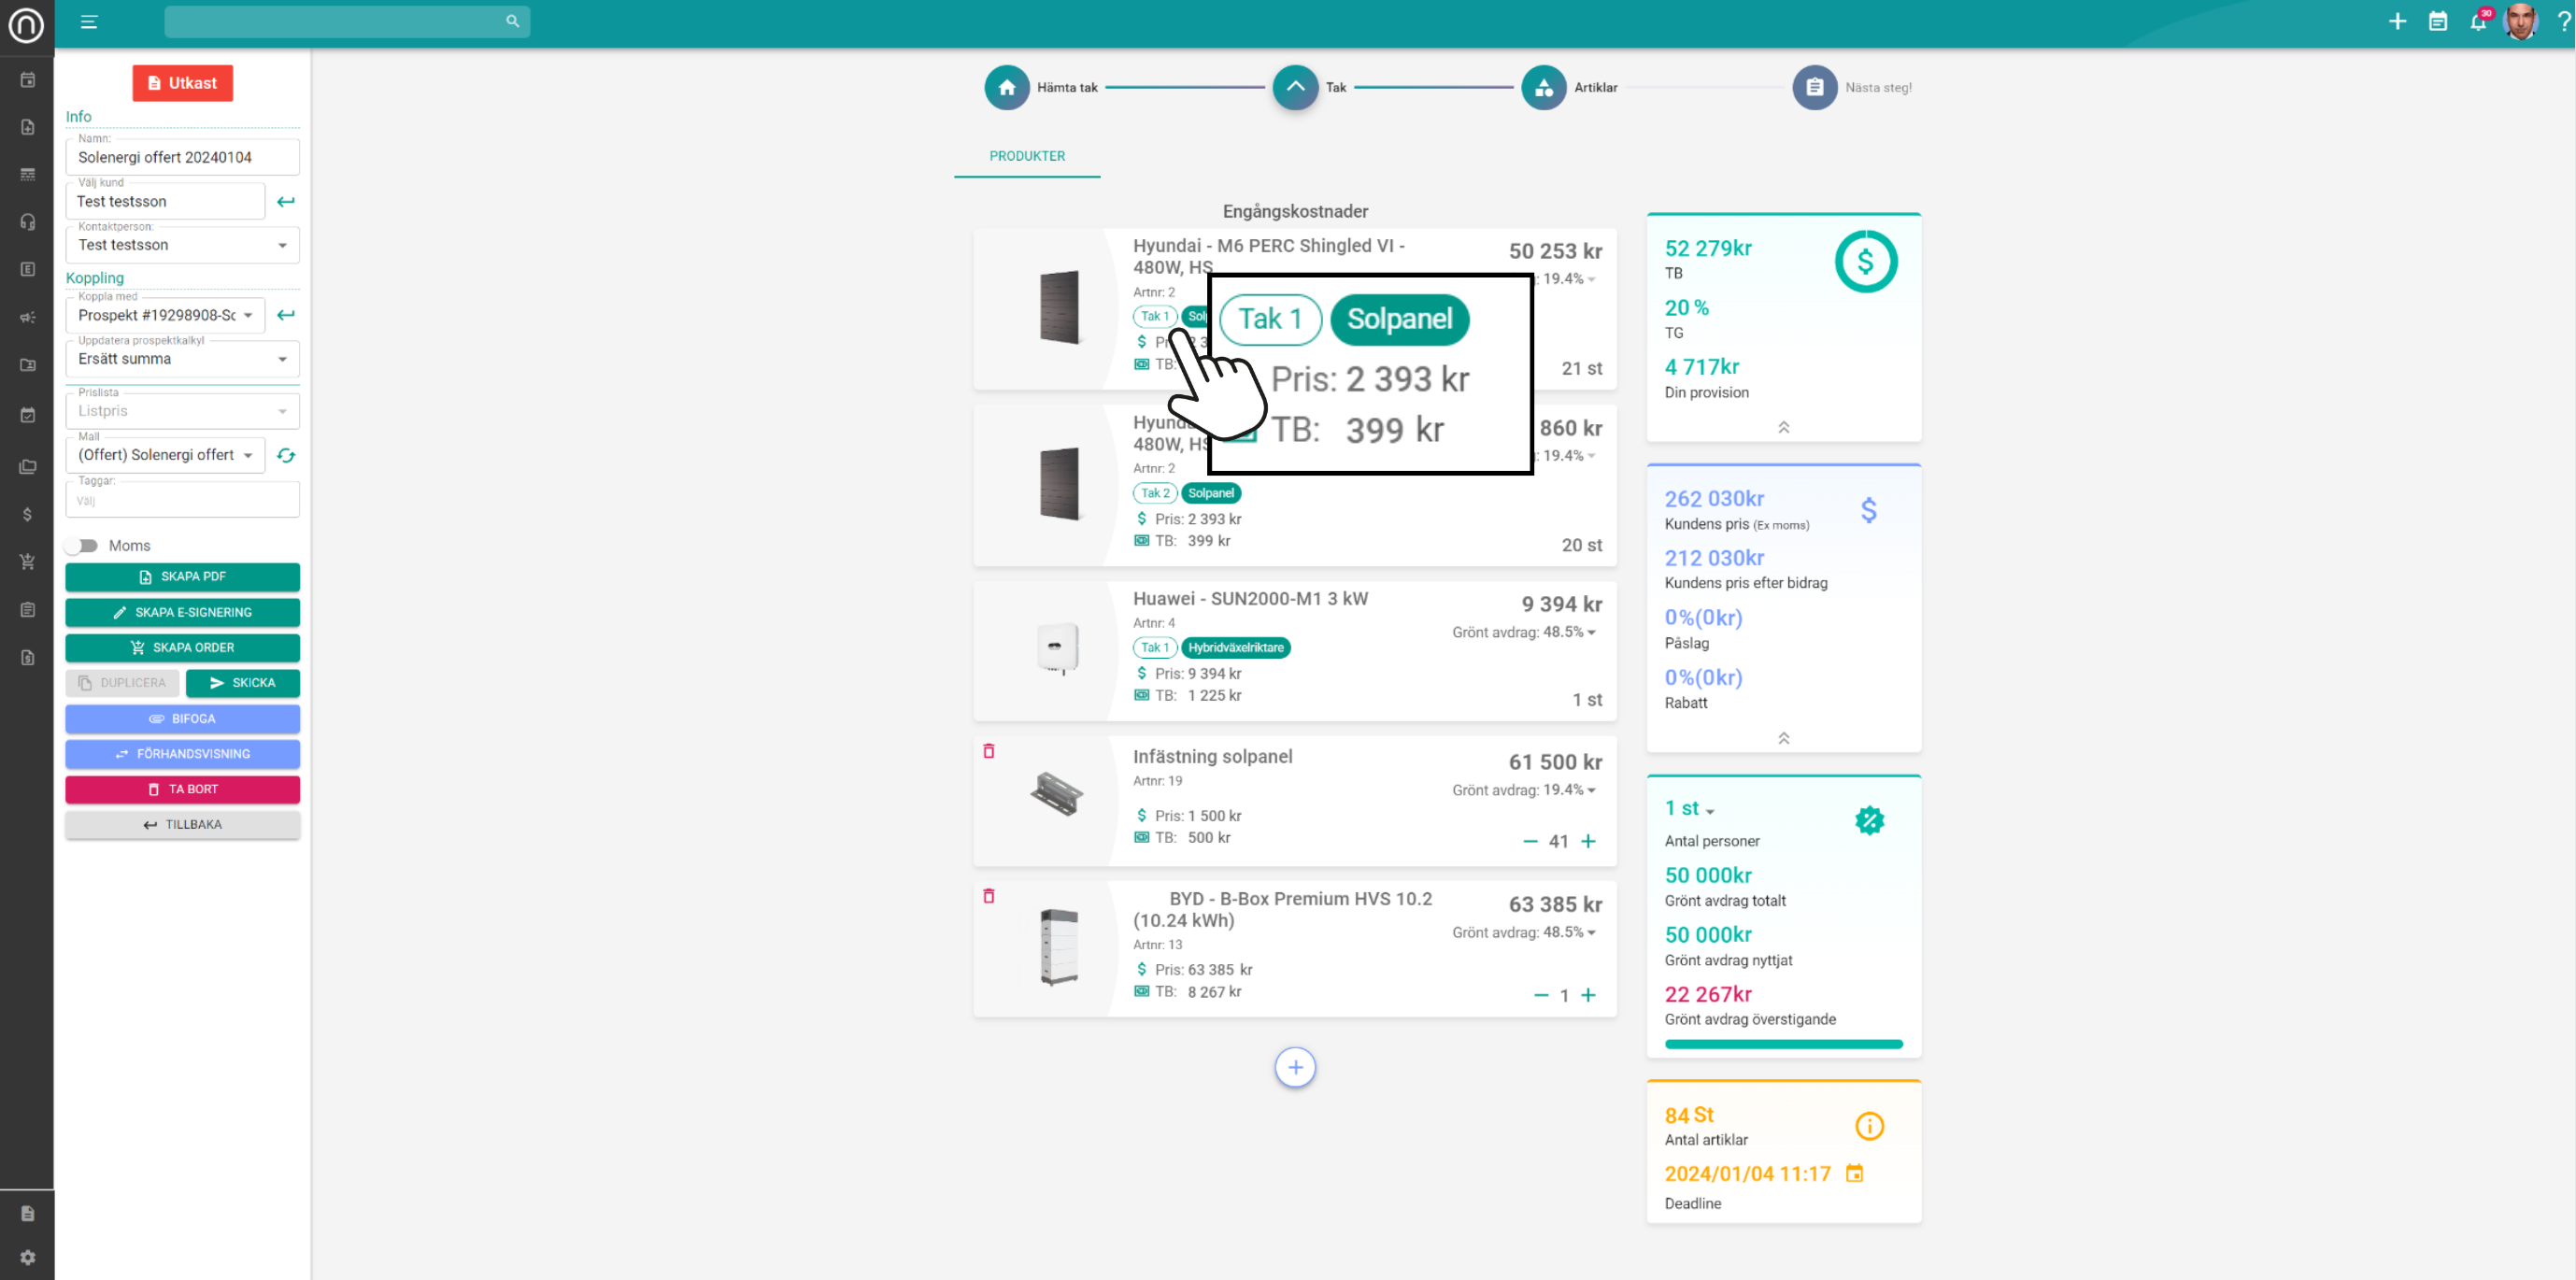The width and height of the screenshot is (2576, 1280).
Task: Click the Taggar input field
Action: [183, 500]
